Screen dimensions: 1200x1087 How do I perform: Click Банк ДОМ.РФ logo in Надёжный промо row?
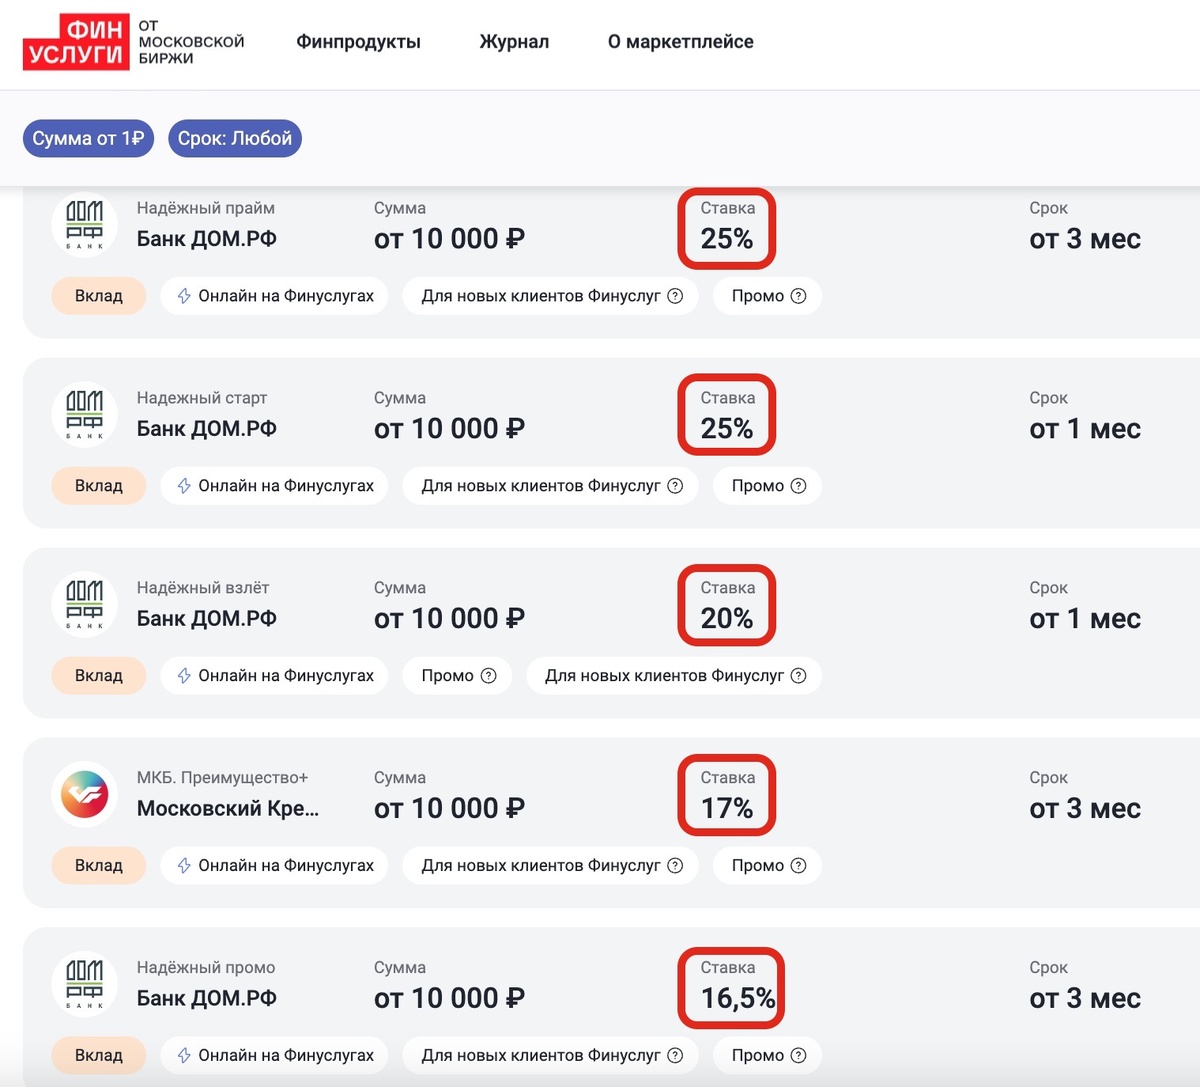pos(85,985)
